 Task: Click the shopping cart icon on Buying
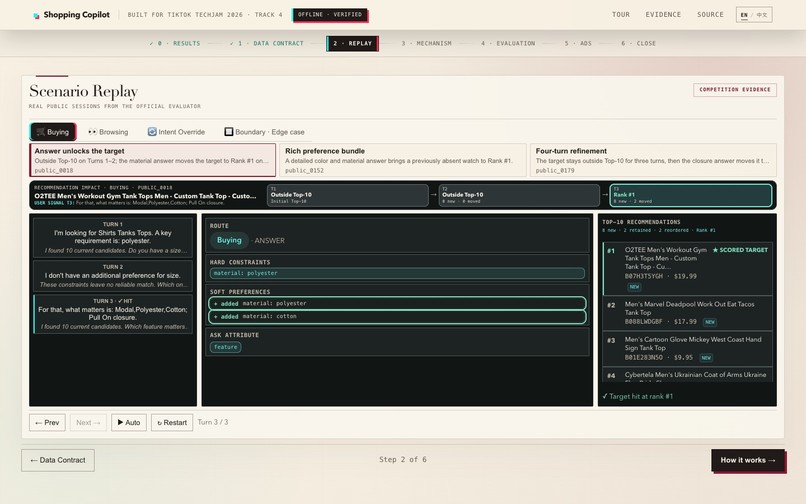pyautogui.click(x=41, y=132)
